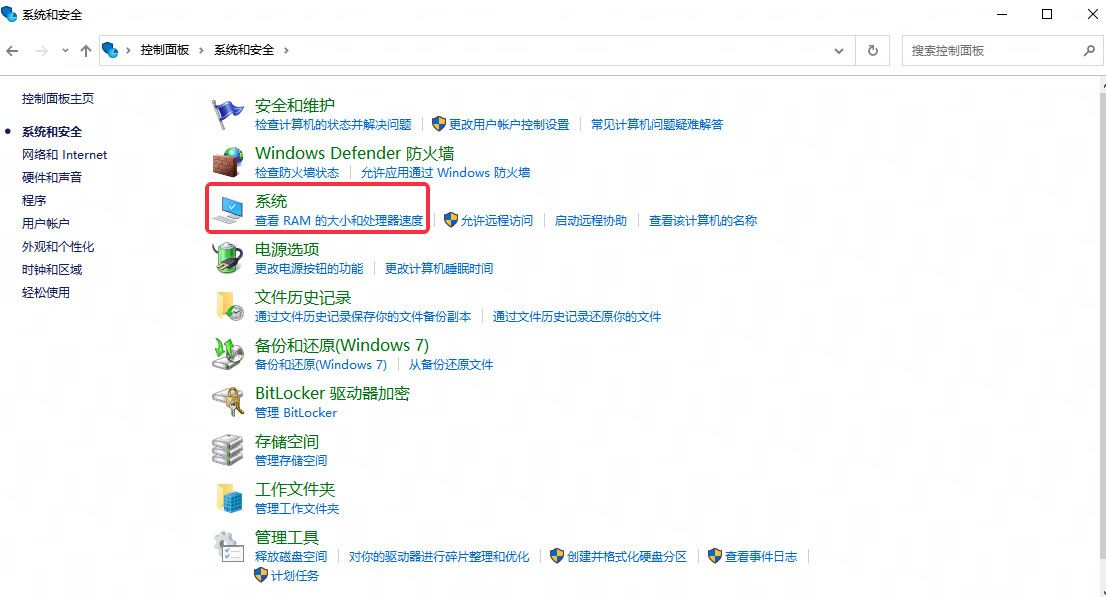Click 管理工作文件夹 link
The width and height of the screenshot is (1106, 597).
pos(297,508)
